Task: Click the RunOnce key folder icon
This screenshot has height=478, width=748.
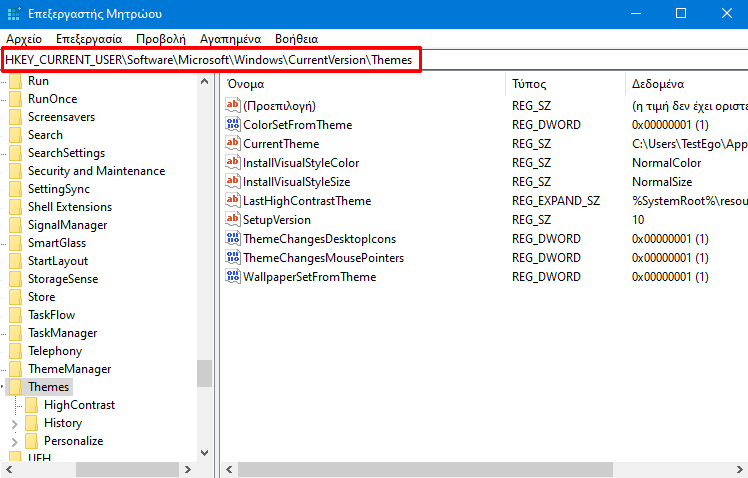Action: 15,99
